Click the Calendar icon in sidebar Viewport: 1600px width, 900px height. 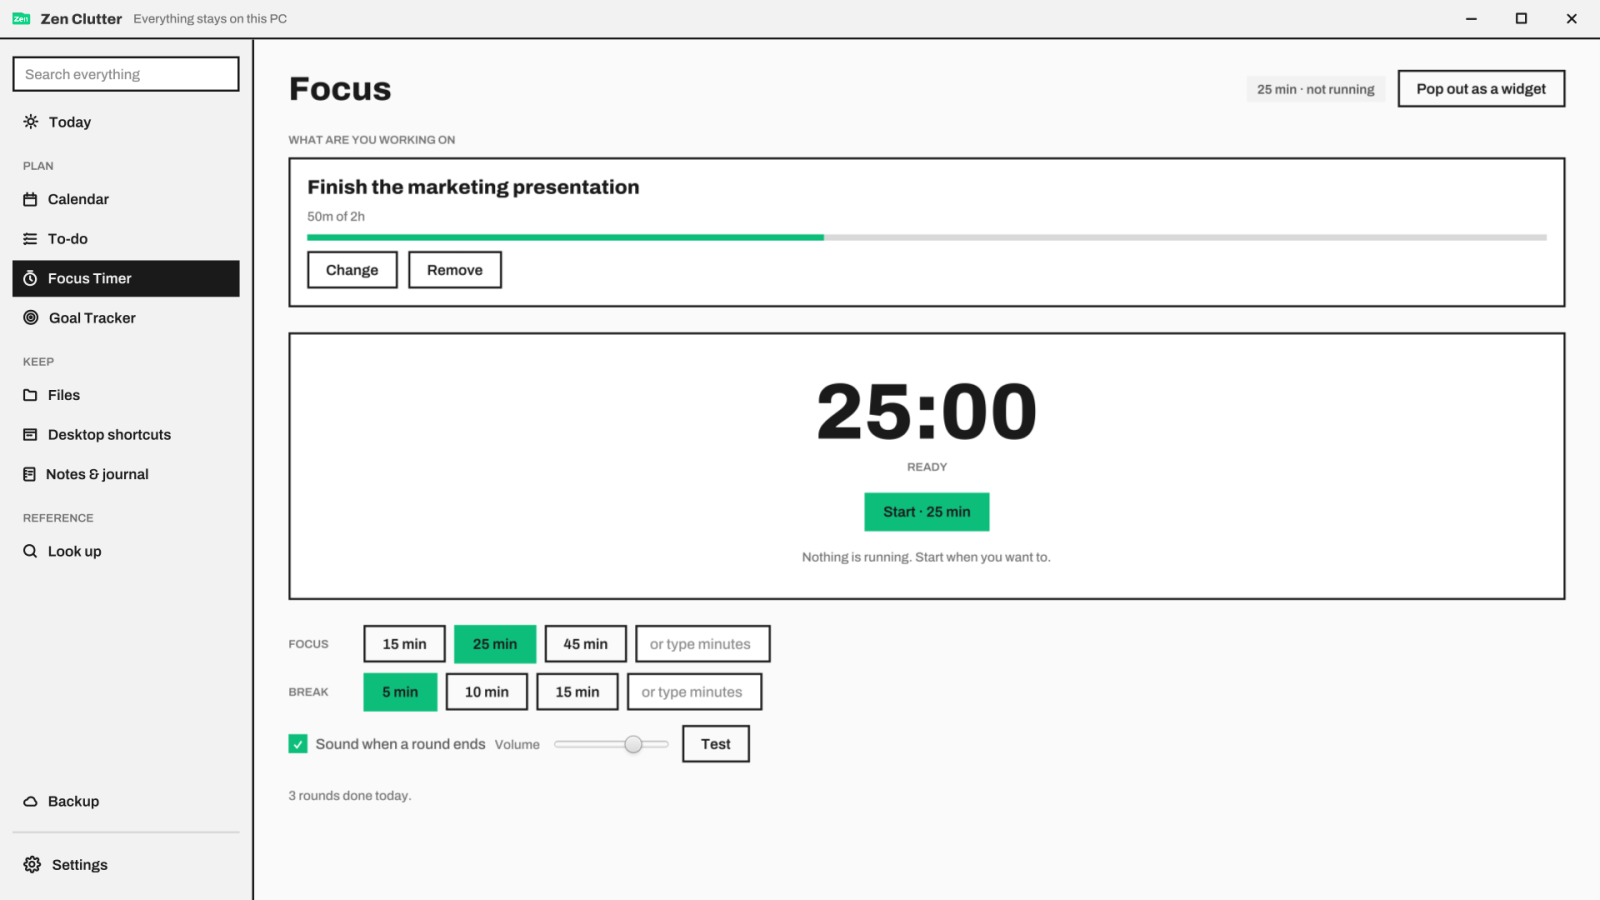(x=30, y=199)
